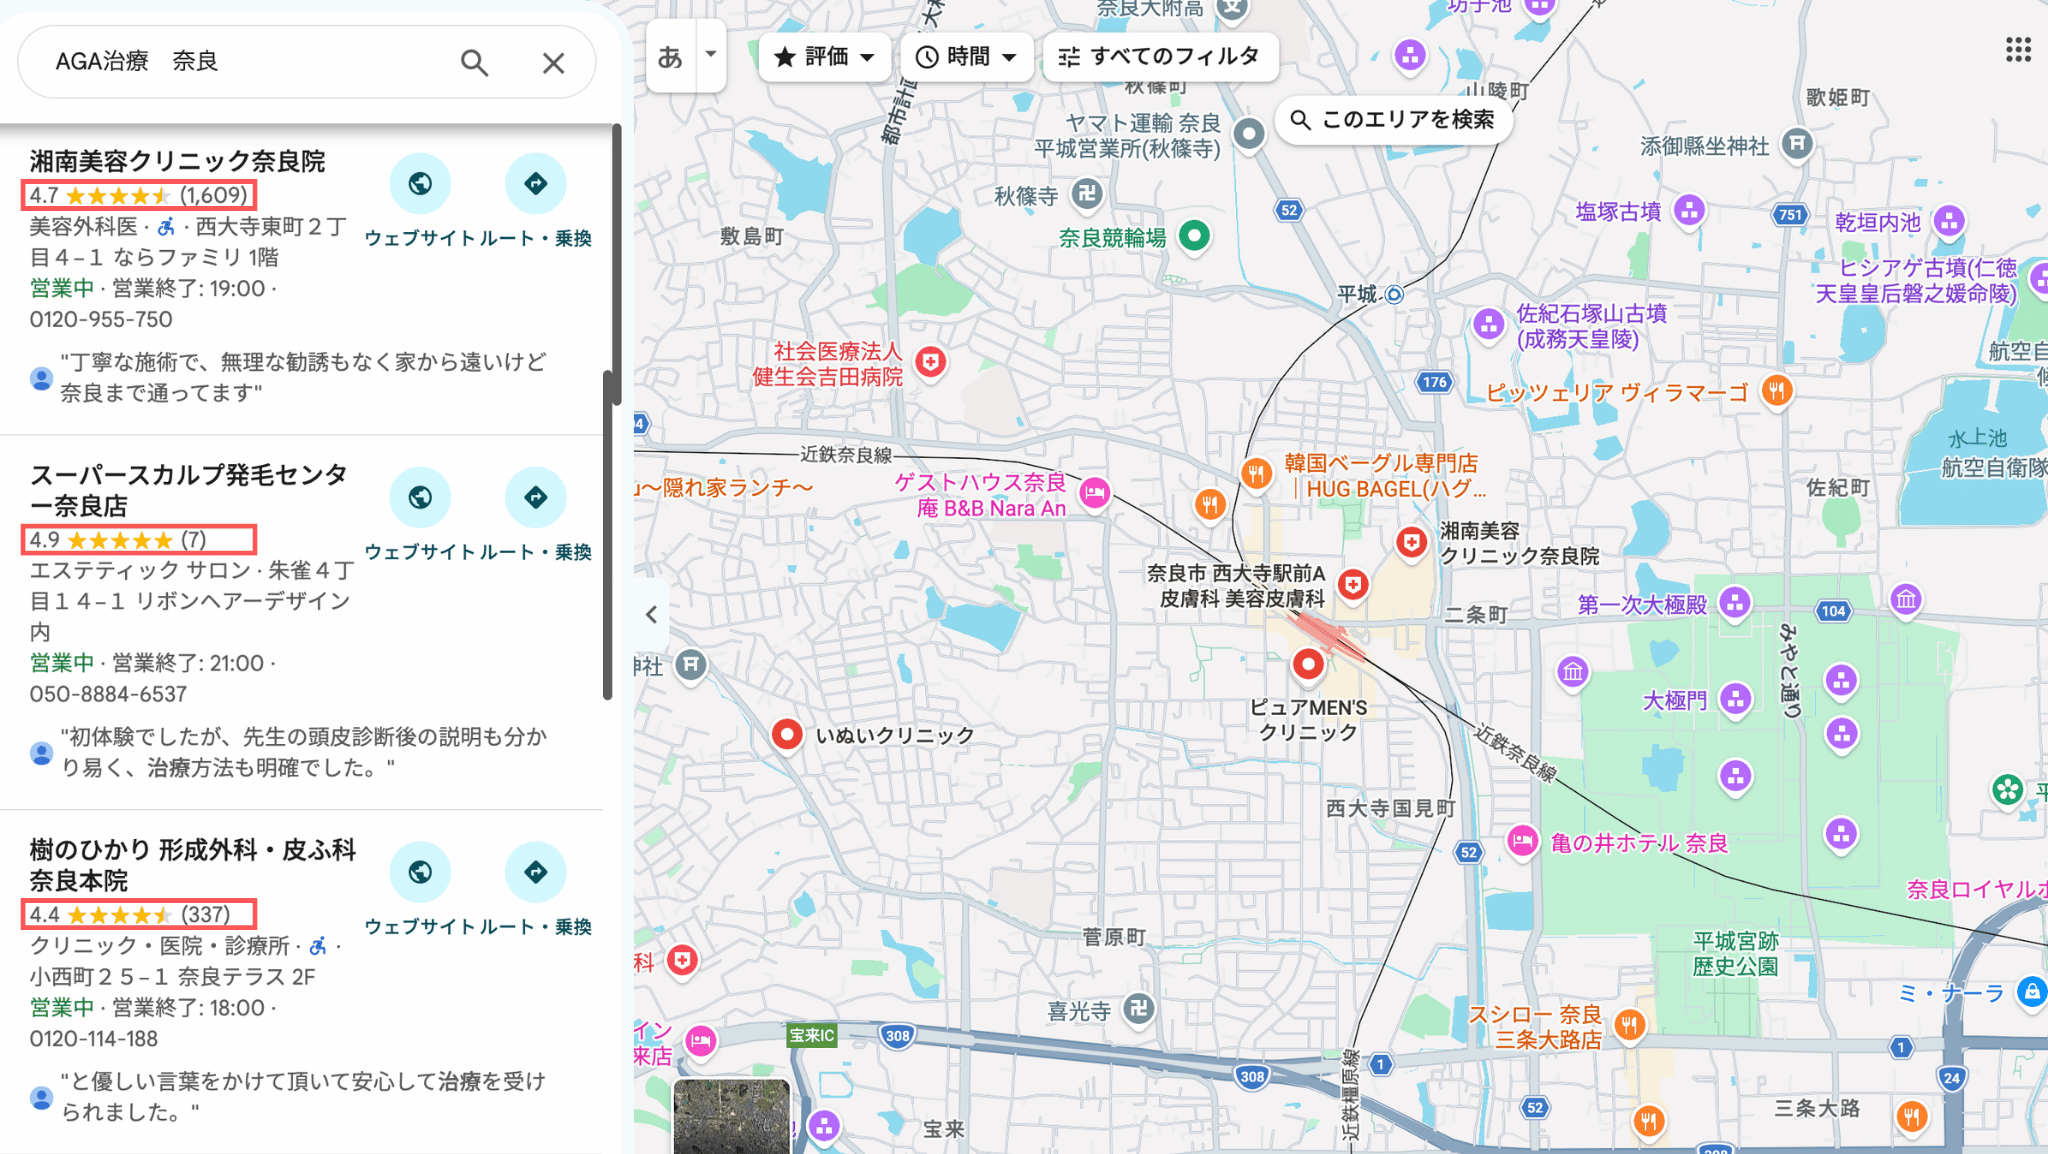Click the 湘南美容クリニック奈良院 map marker
This screenshot has height=1154, width=2048.
coord(1412,543)
